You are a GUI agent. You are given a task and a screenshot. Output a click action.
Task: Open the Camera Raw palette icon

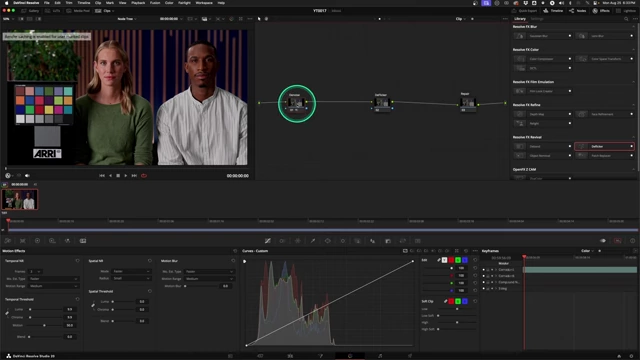[8, 241]
